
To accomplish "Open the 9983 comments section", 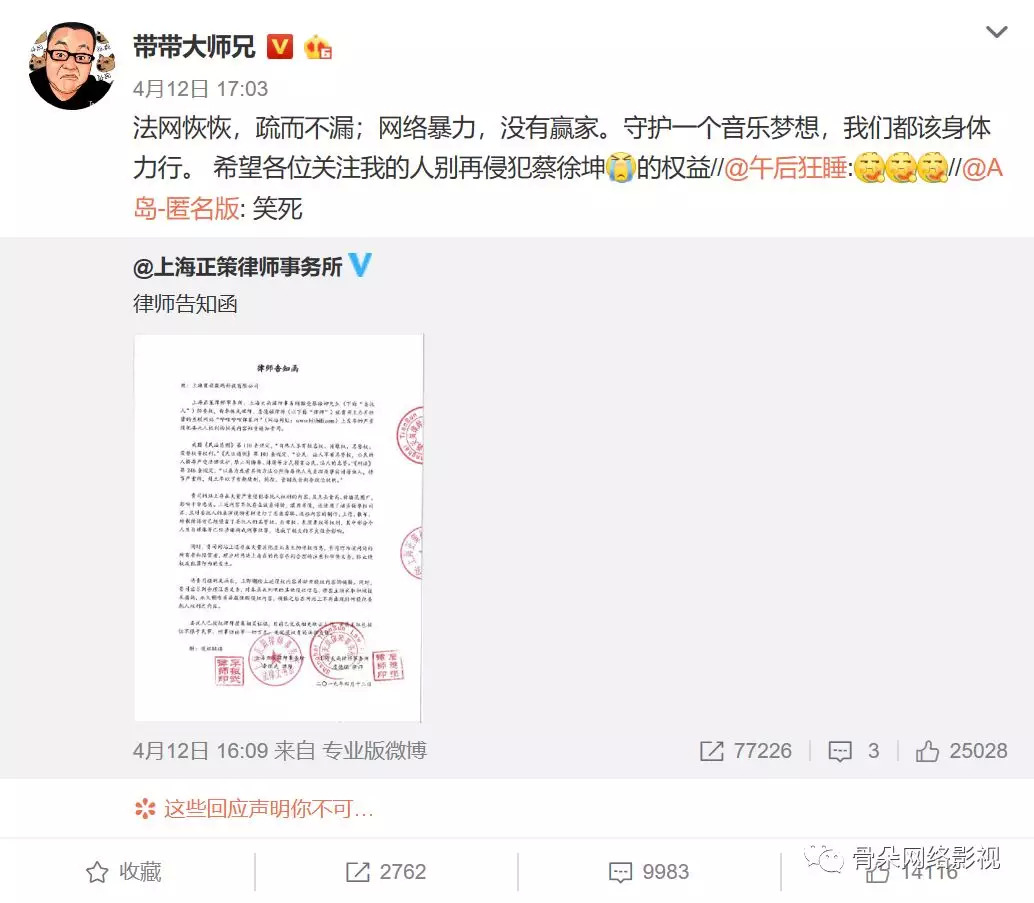I will (x=649, y=872).
